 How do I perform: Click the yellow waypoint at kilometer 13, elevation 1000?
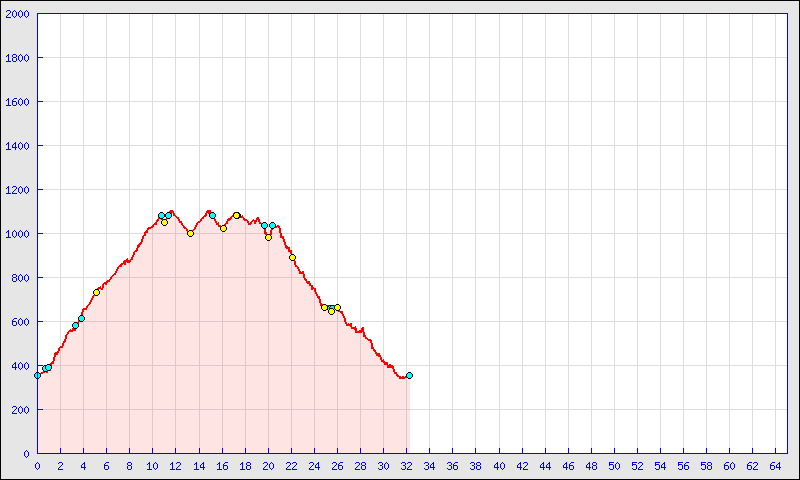click(190, 234)
